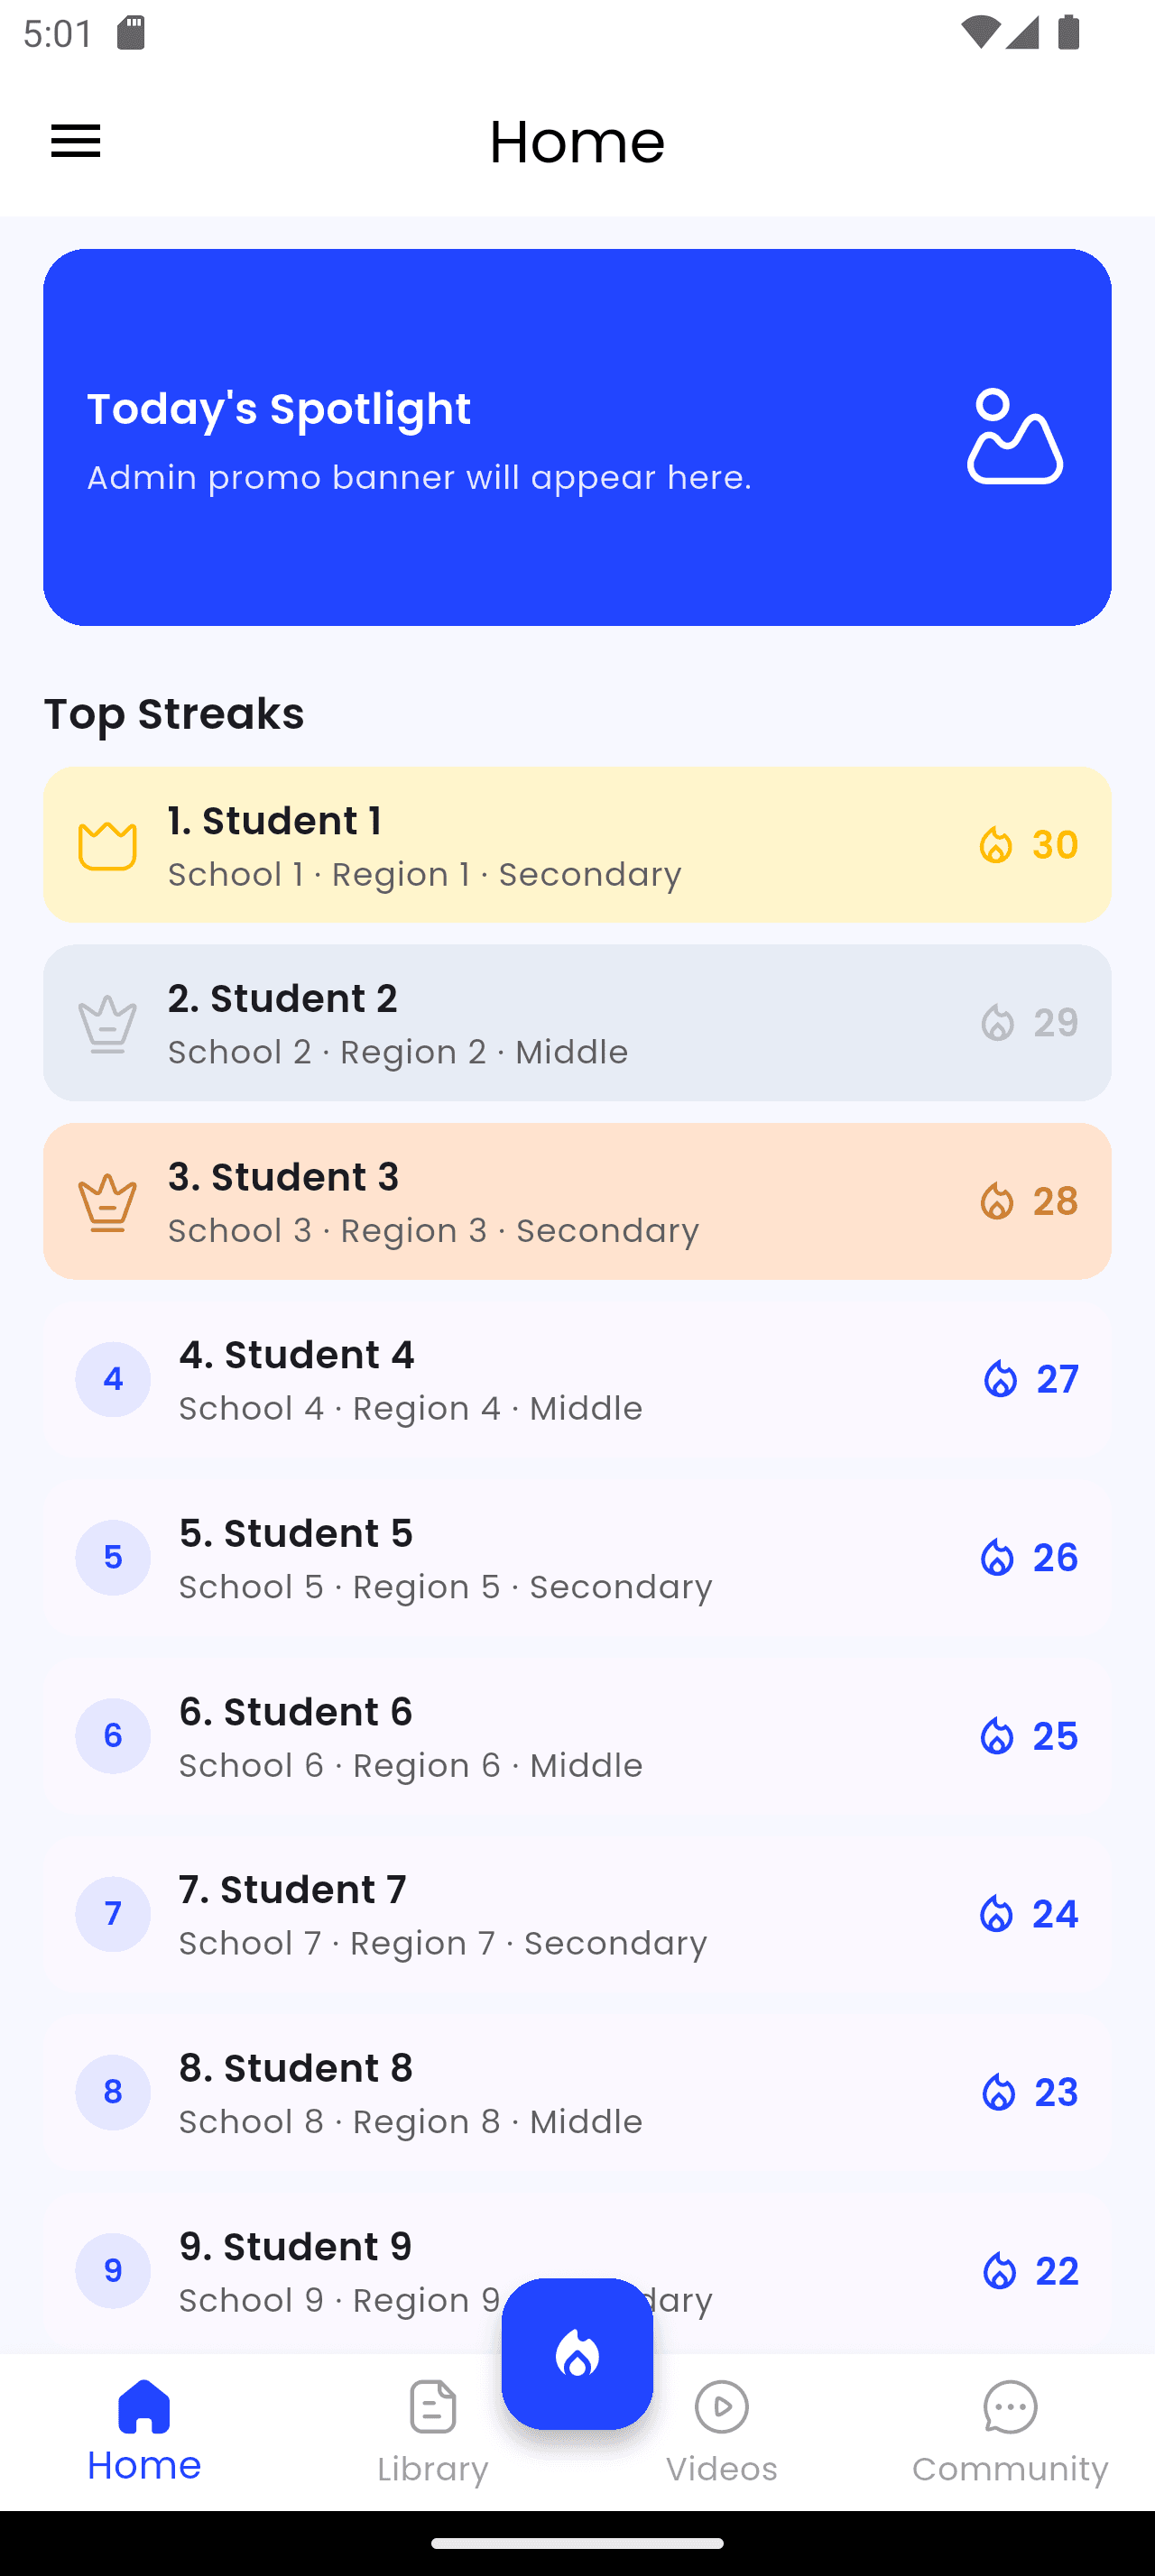
Task: Switch to the Library tab
Action: (432, 2431)
